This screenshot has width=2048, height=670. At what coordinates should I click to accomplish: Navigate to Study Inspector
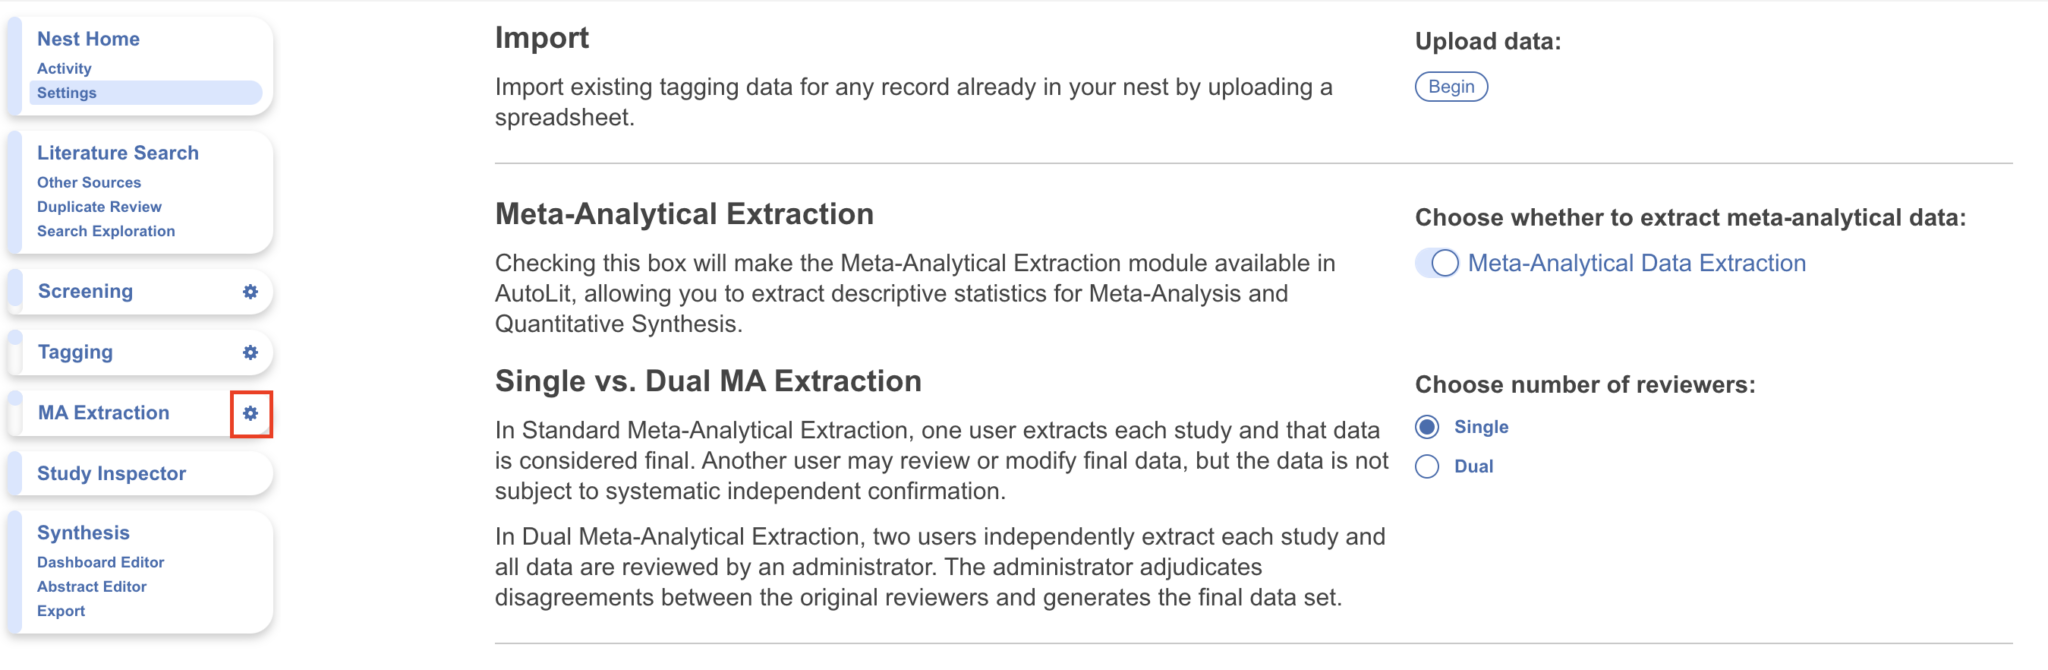(113, 472)
